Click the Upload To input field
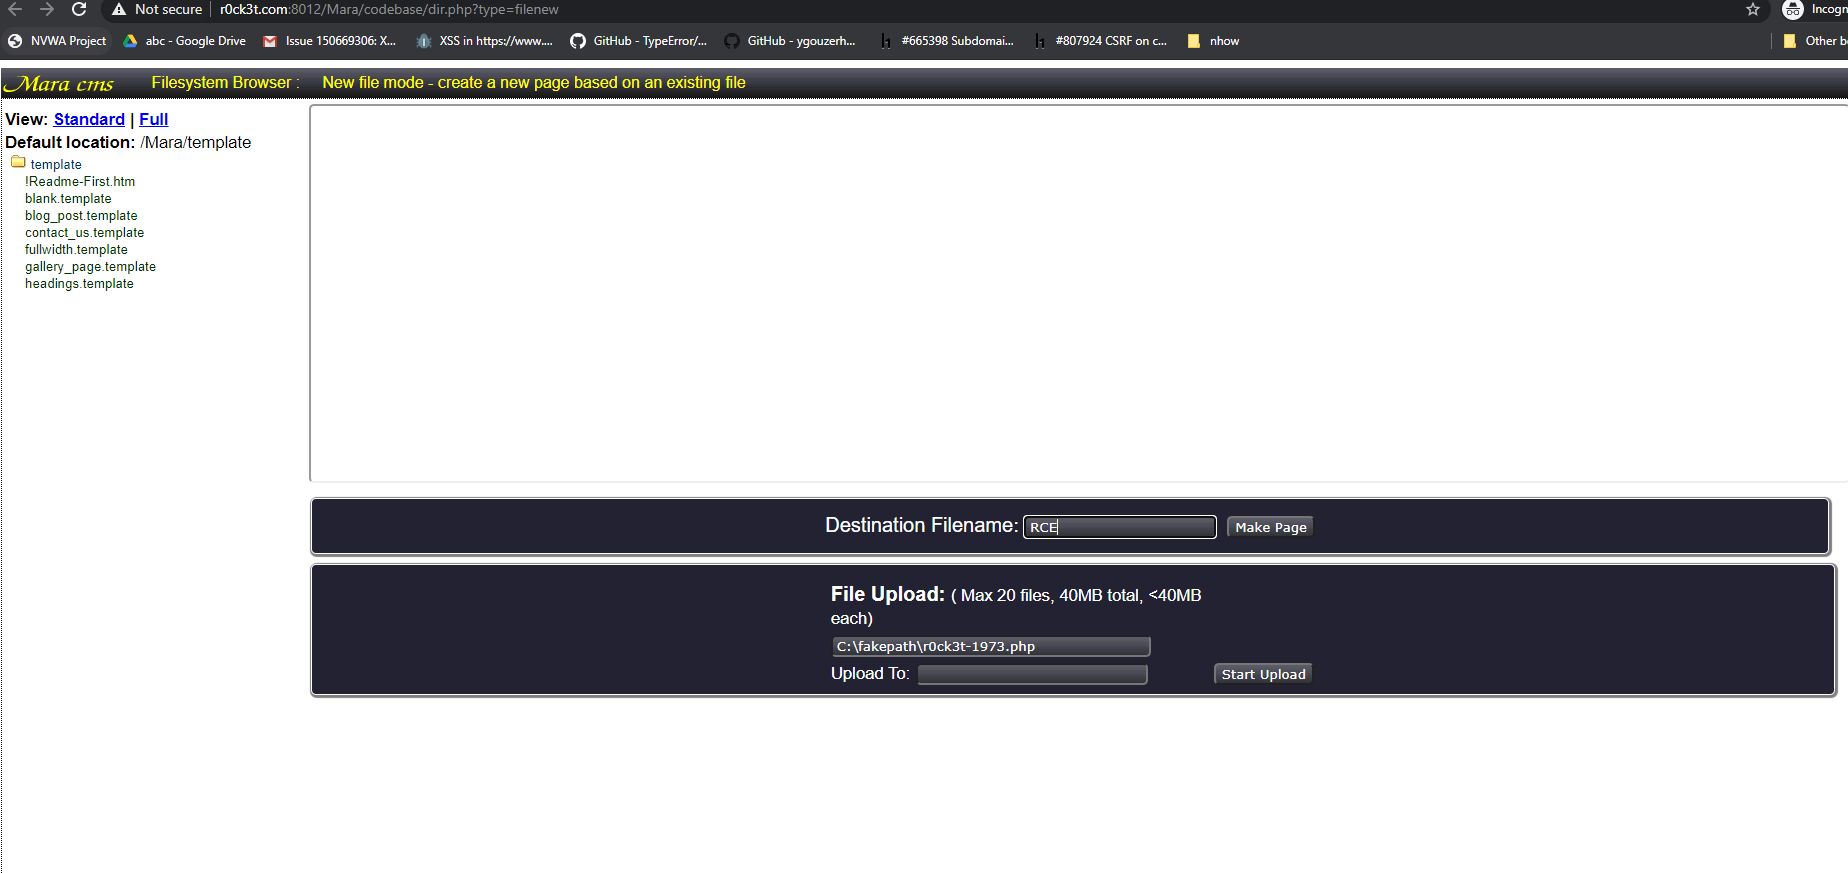This screenshot has height=873, width=1848. 1032,674
